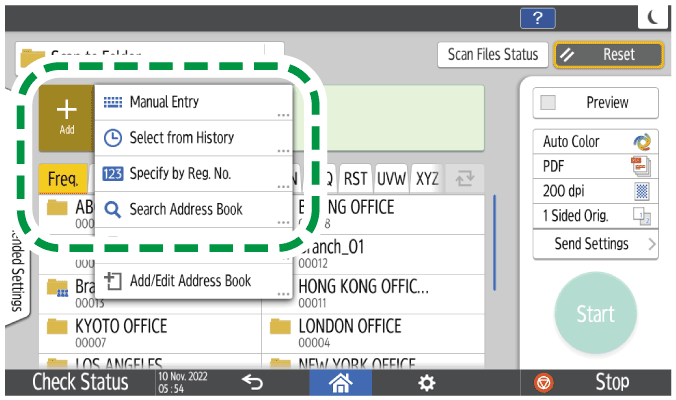Choose Manual Entry from the menu
The image size is (676, 400).
[192, 102]
